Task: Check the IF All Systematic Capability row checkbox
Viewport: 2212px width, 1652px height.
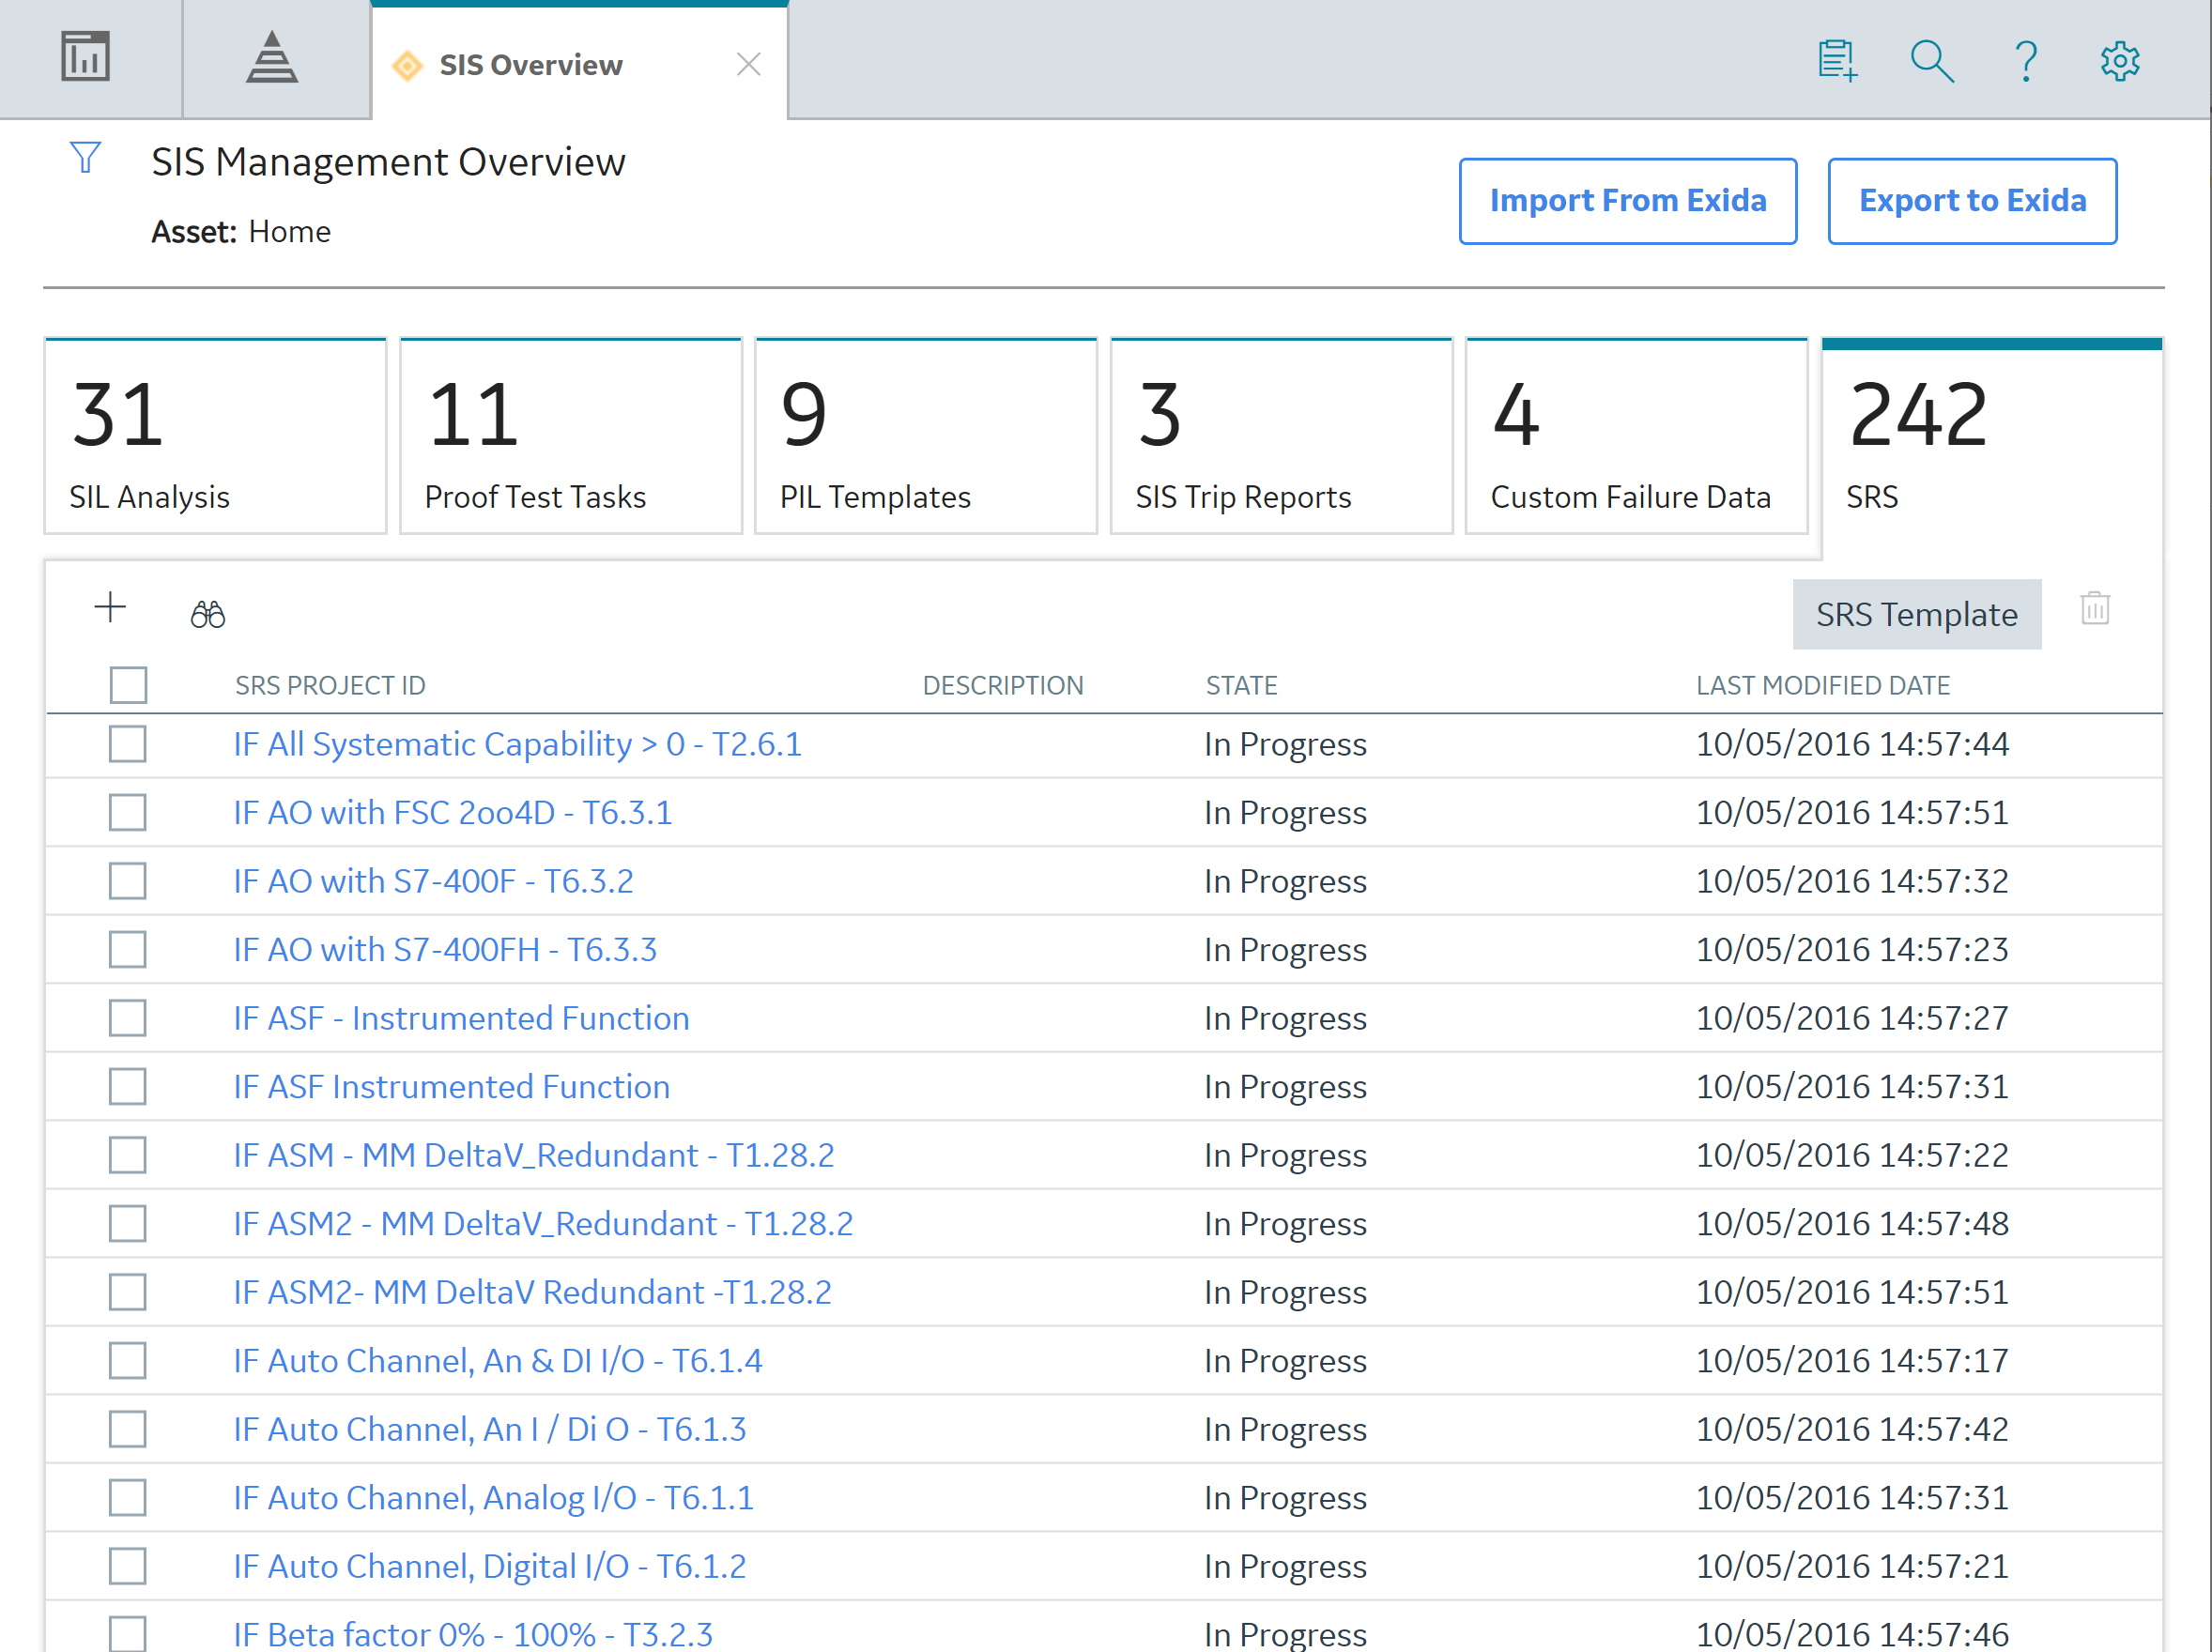Action: (128, 744)
